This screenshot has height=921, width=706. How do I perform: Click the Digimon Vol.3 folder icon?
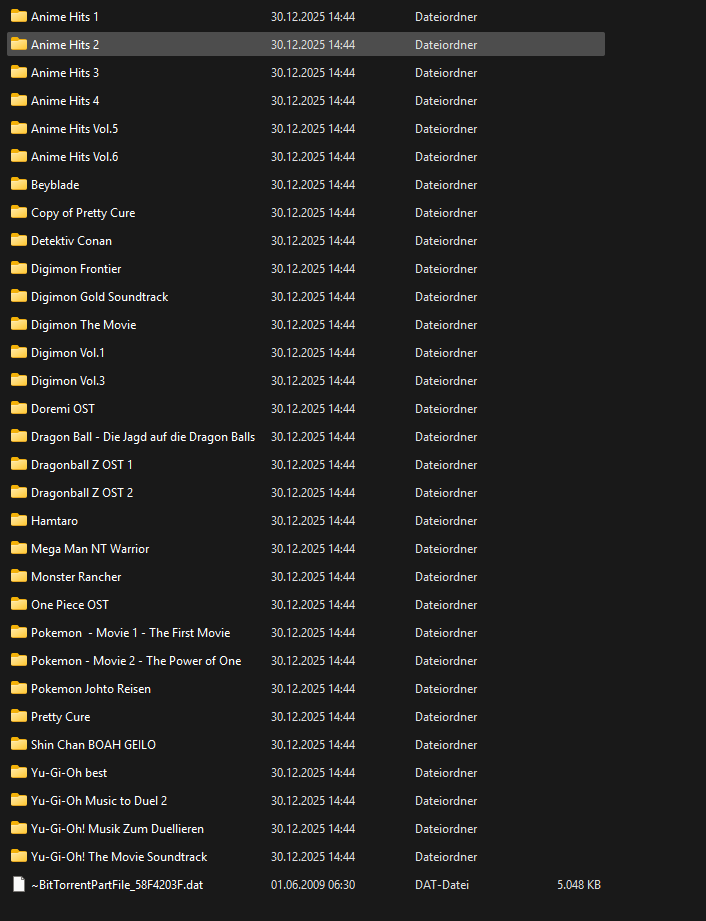(x=19, y=380)
